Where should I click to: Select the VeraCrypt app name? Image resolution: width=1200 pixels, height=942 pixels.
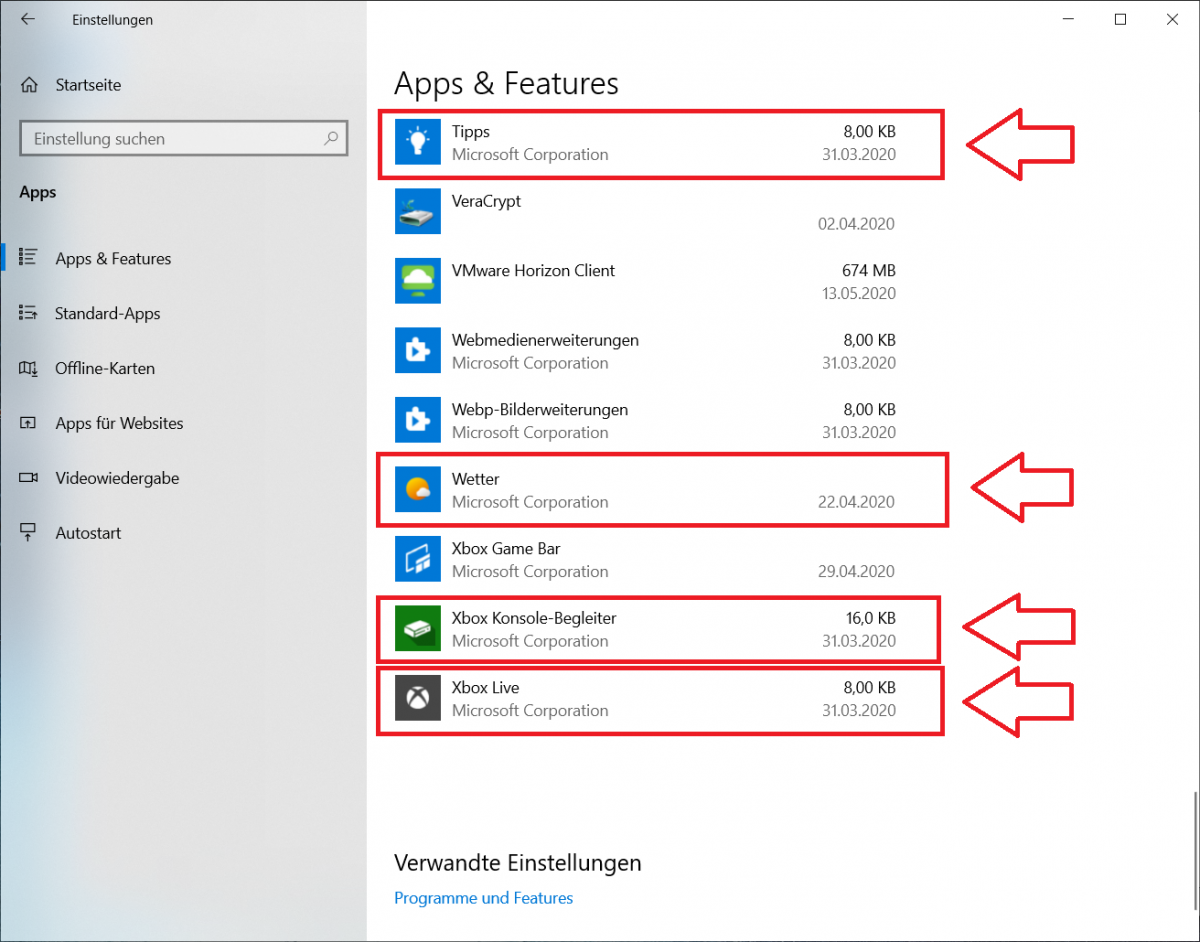pyautogui.click(x=487, y=201)
